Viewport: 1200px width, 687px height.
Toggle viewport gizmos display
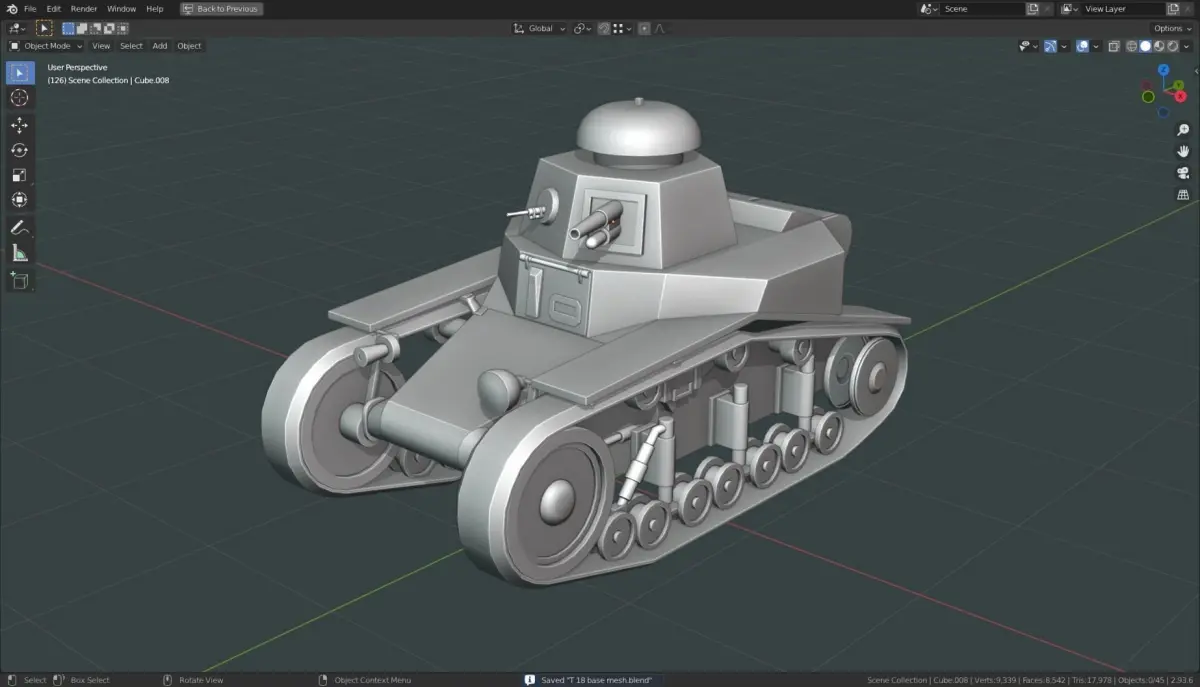(1051, 46)
